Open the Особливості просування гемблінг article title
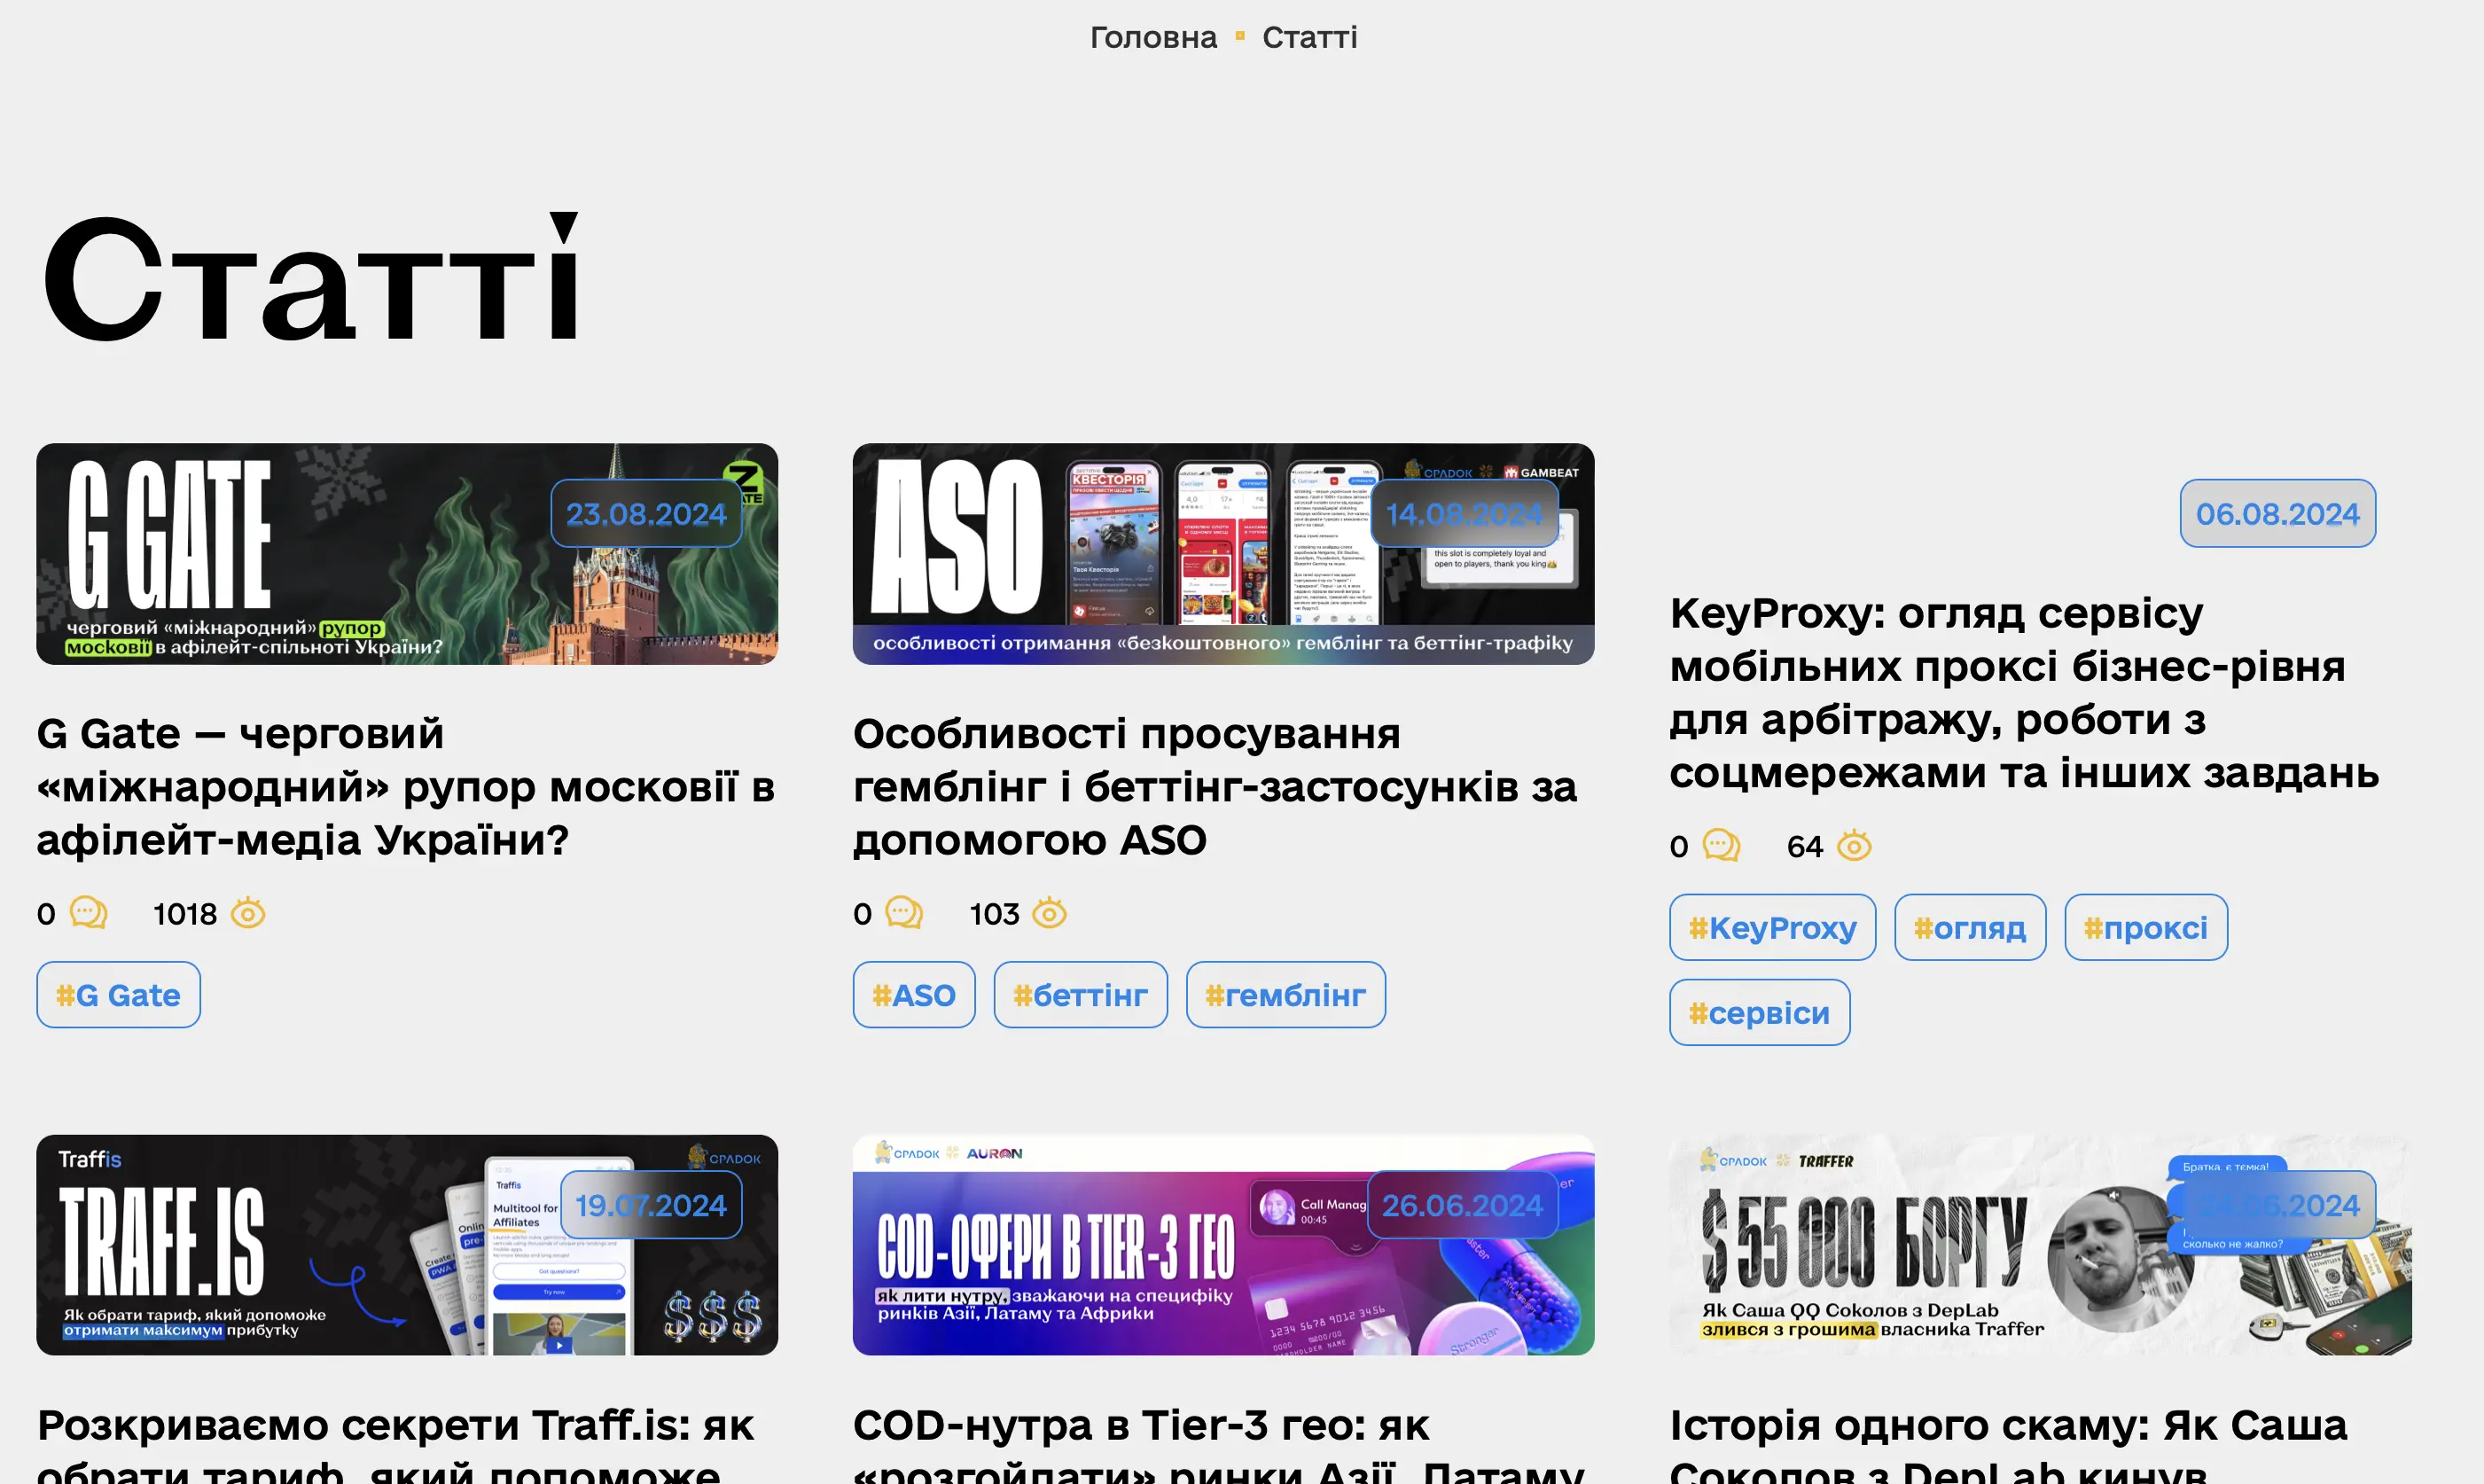This screenshot has height=1484, width=2484. tap(1215, 787)
